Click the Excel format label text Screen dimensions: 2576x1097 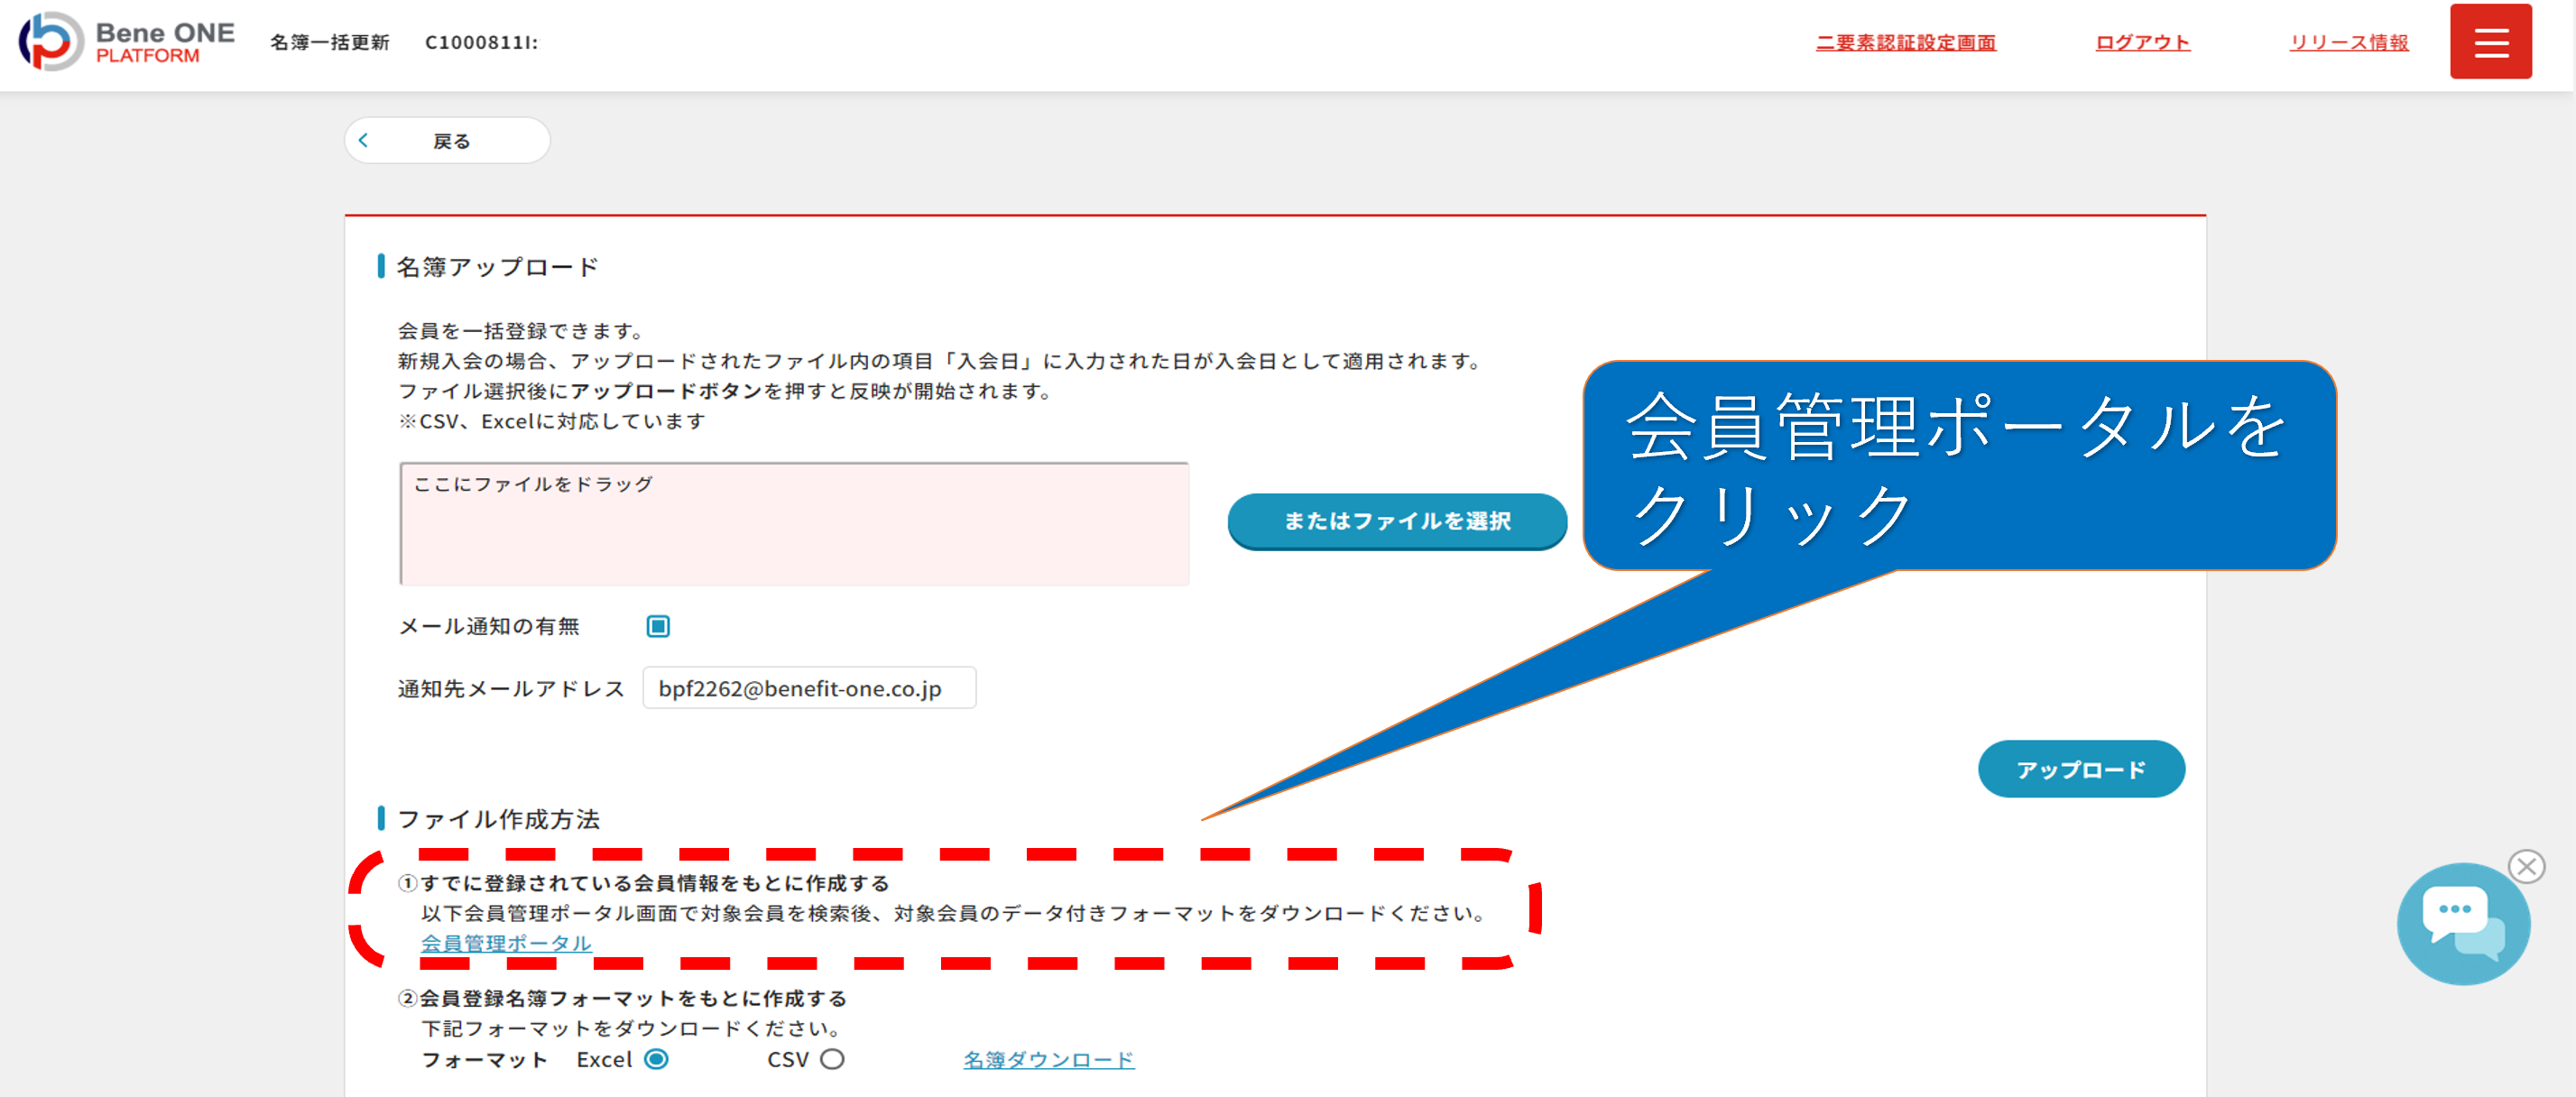tap(604, 1059)
